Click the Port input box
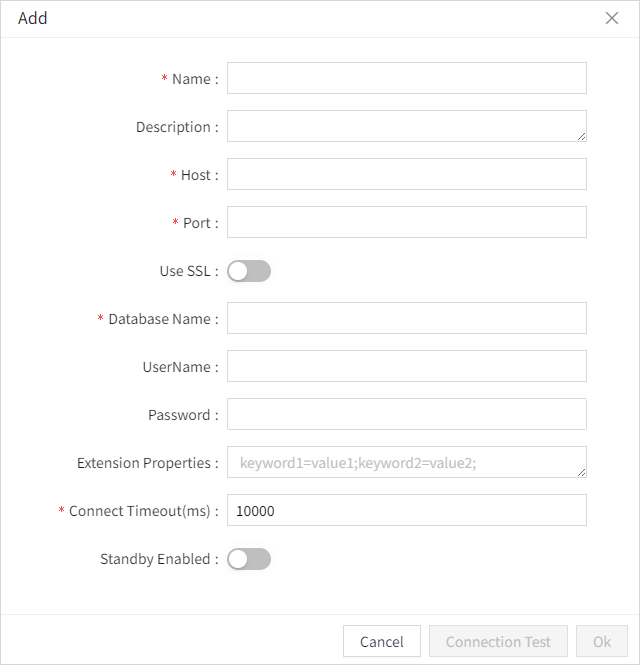Viewport: 640px width, 665px height. 406,223
